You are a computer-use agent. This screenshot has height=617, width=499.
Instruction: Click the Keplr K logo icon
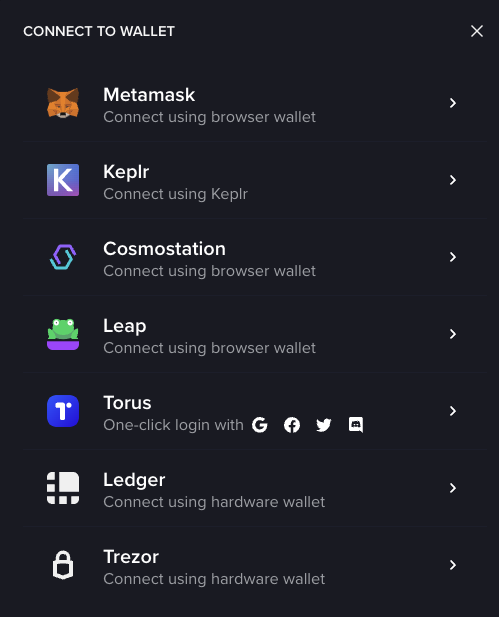click(63, 180)
